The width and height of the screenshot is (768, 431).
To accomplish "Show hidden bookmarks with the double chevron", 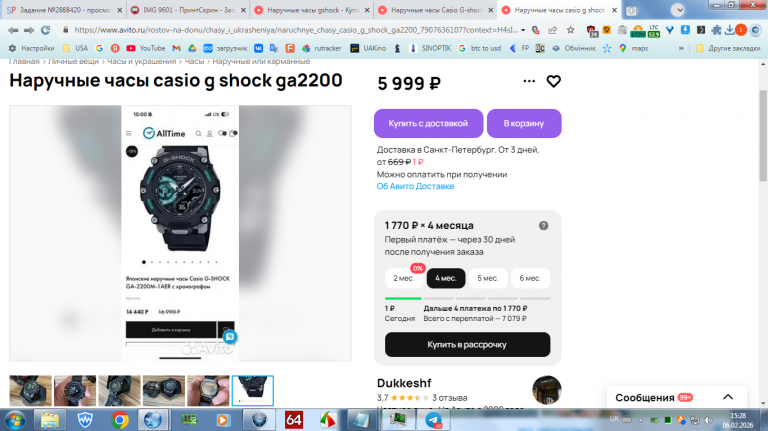I will (x=681, y=48).
